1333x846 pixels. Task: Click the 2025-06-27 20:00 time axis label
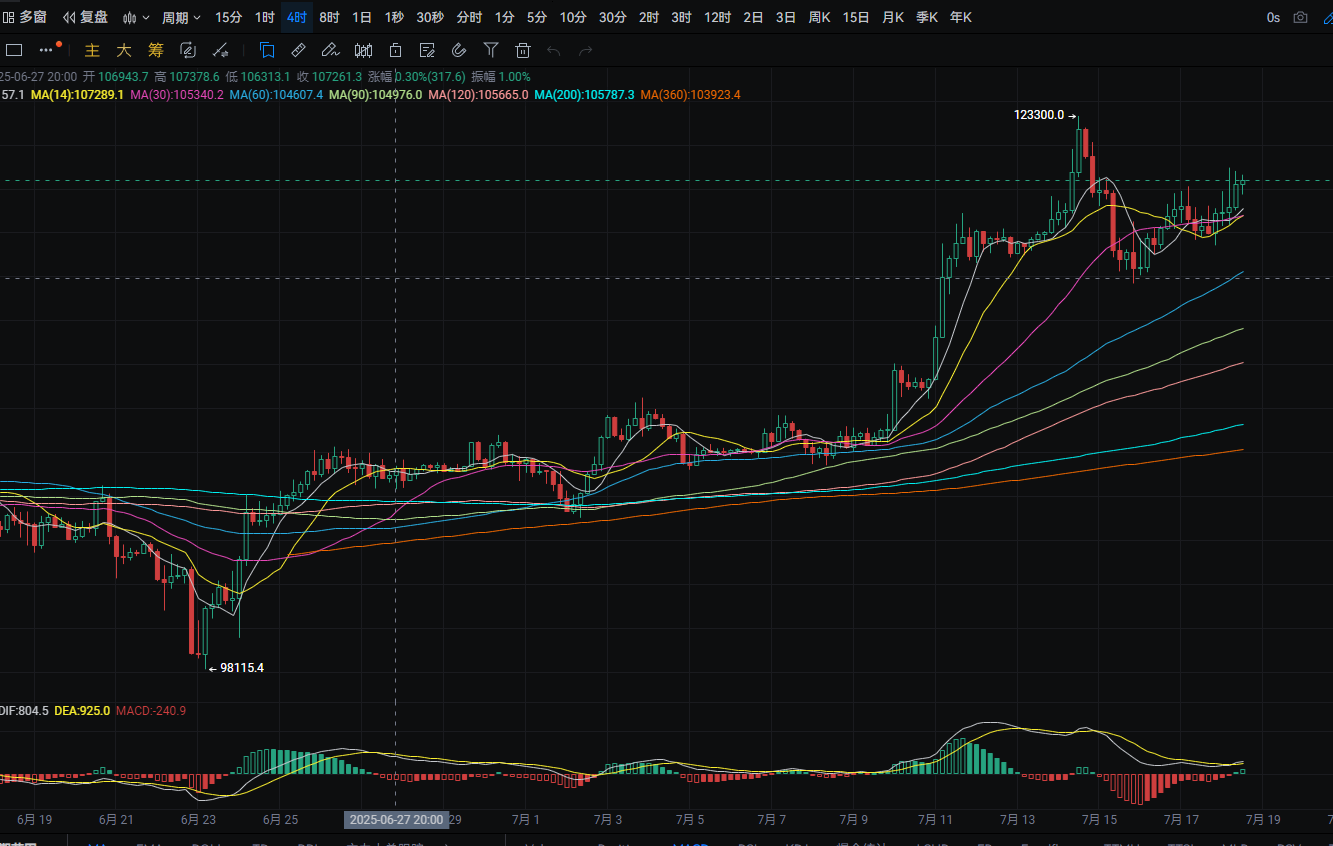click(x=397, y=819)
